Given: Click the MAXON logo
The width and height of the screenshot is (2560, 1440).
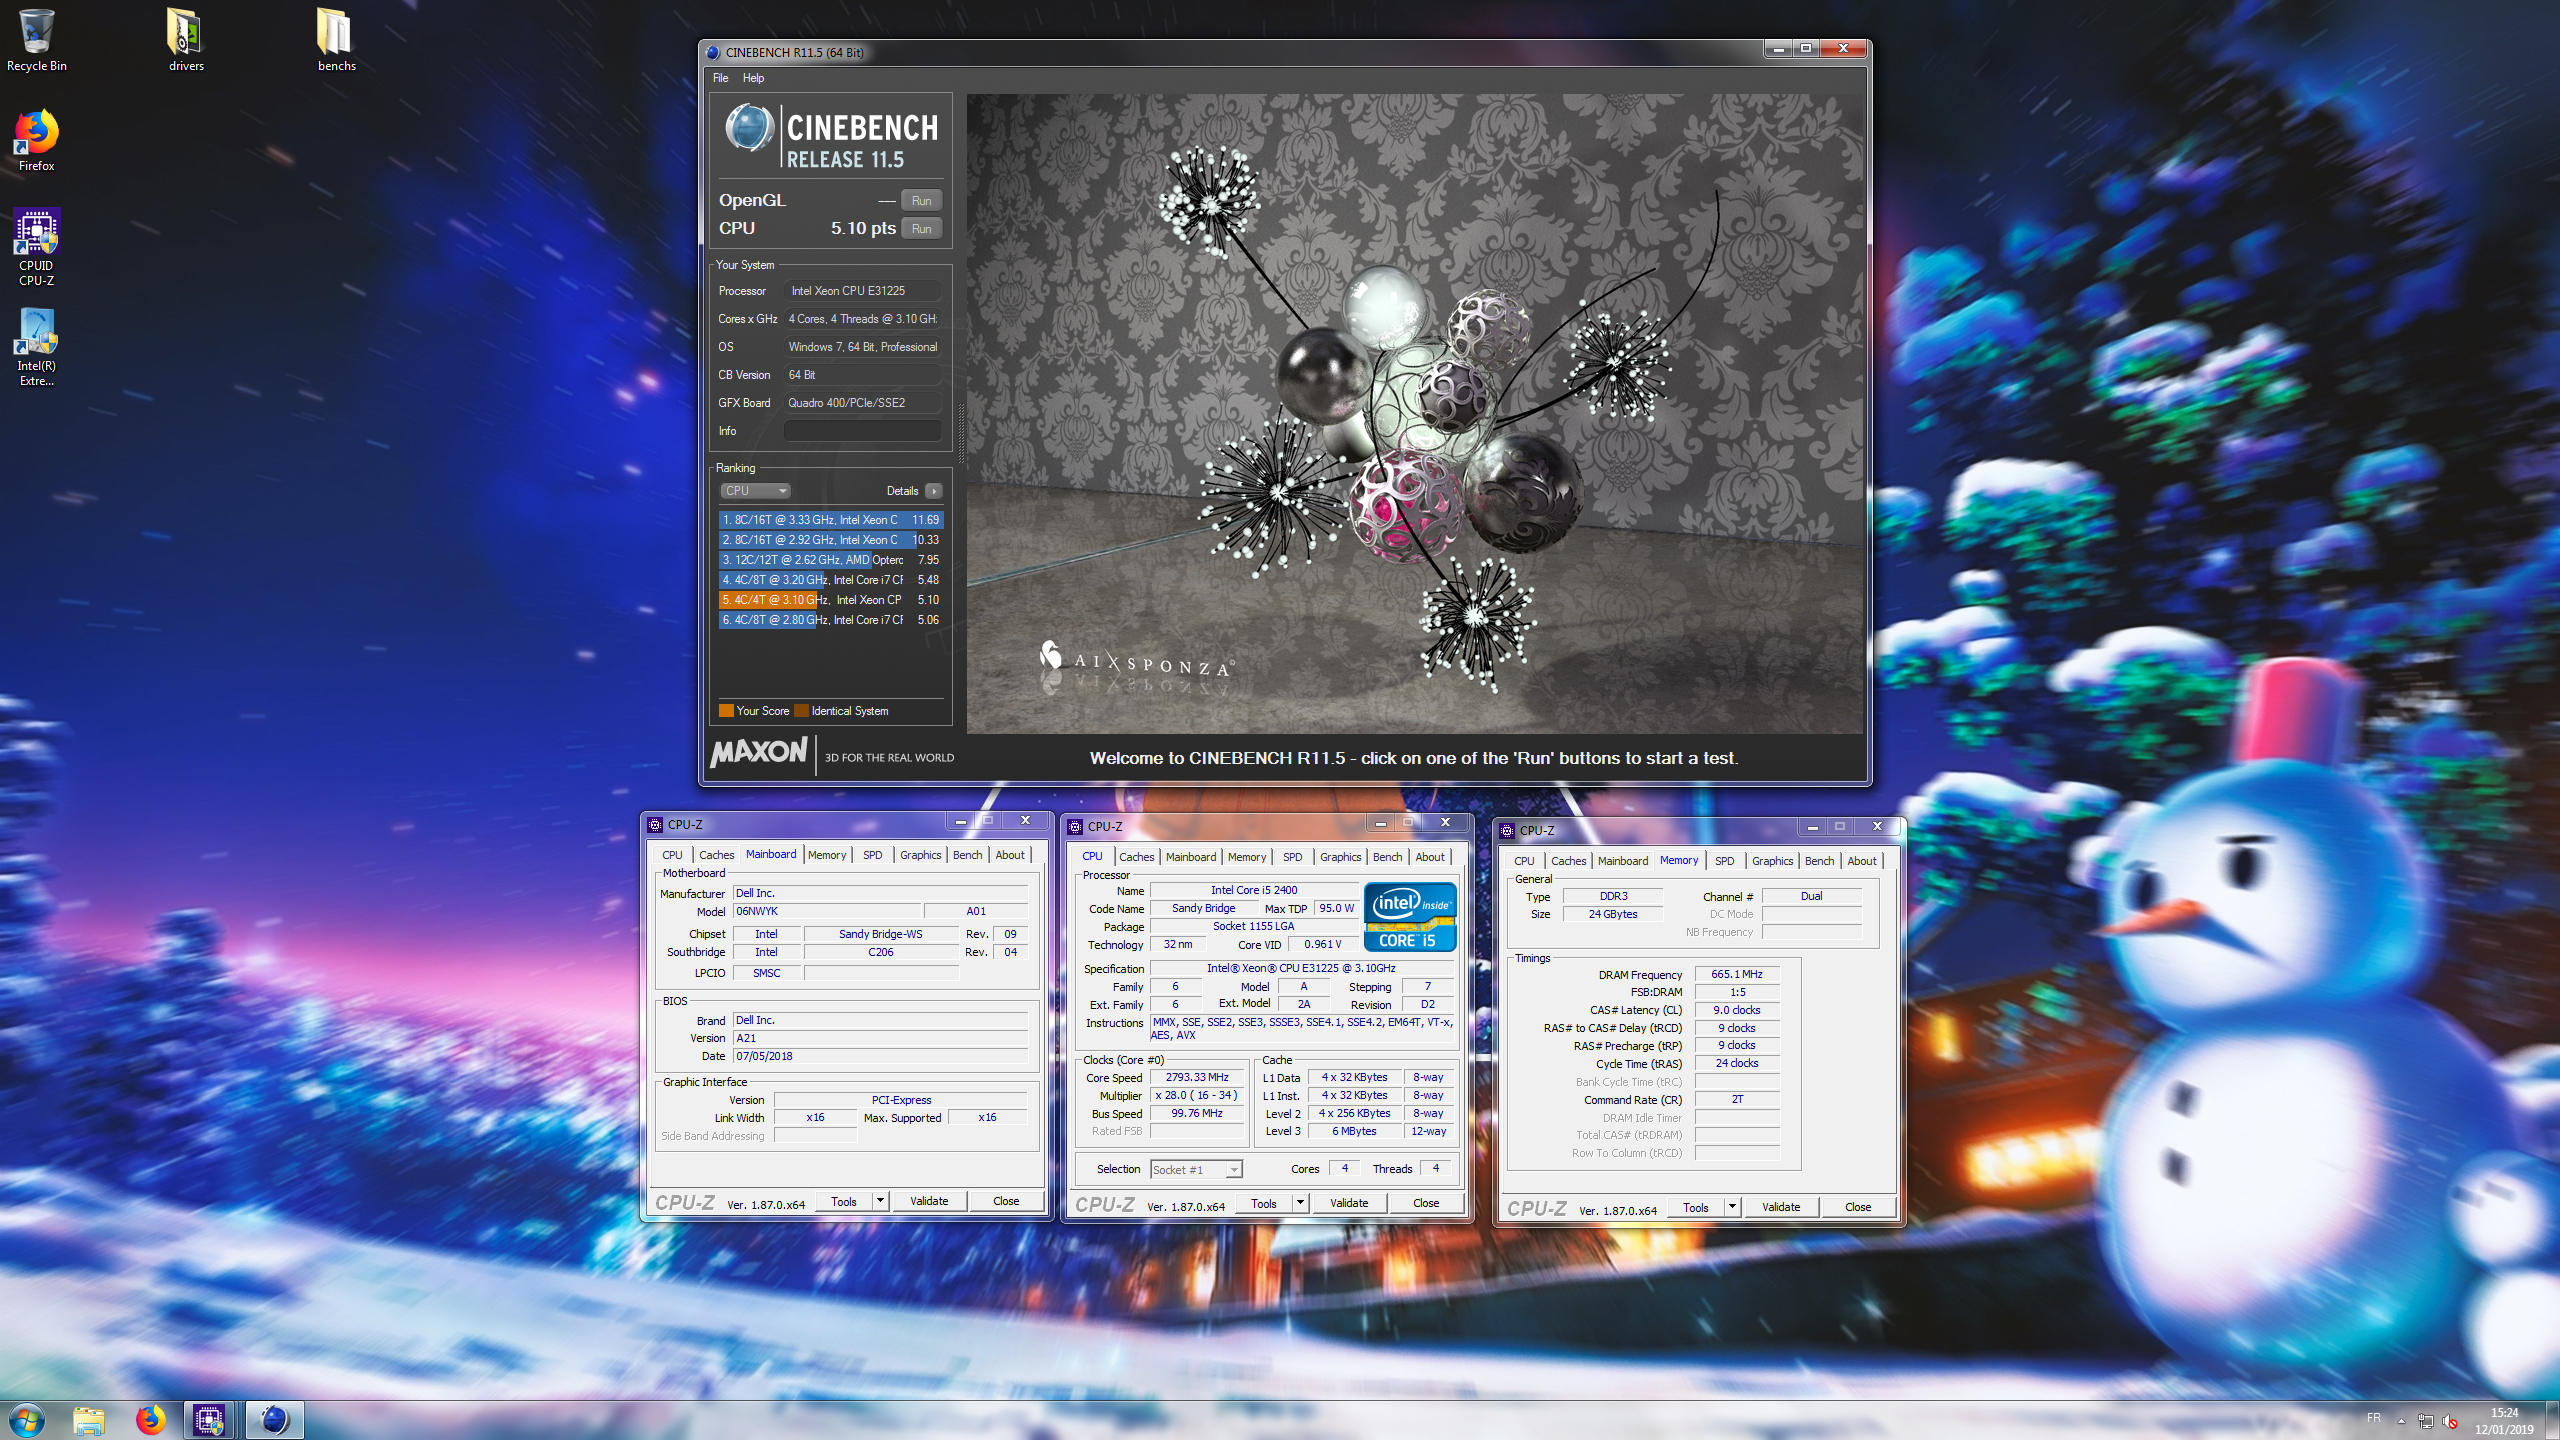Looking at the screenshot, I should [x=759, y=752].
